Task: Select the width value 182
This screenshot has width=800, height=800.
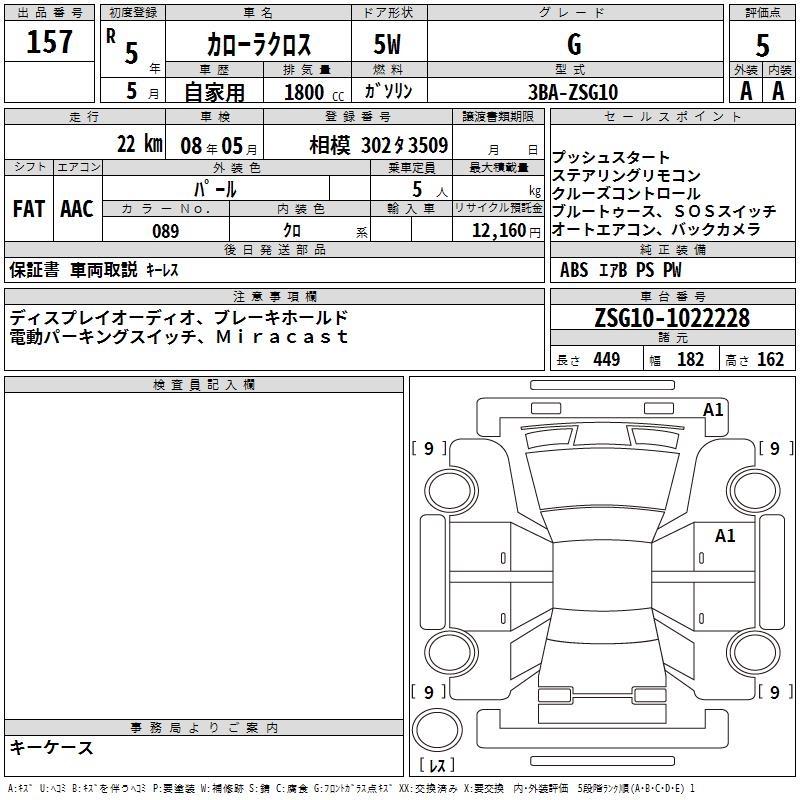Action: 690,359
